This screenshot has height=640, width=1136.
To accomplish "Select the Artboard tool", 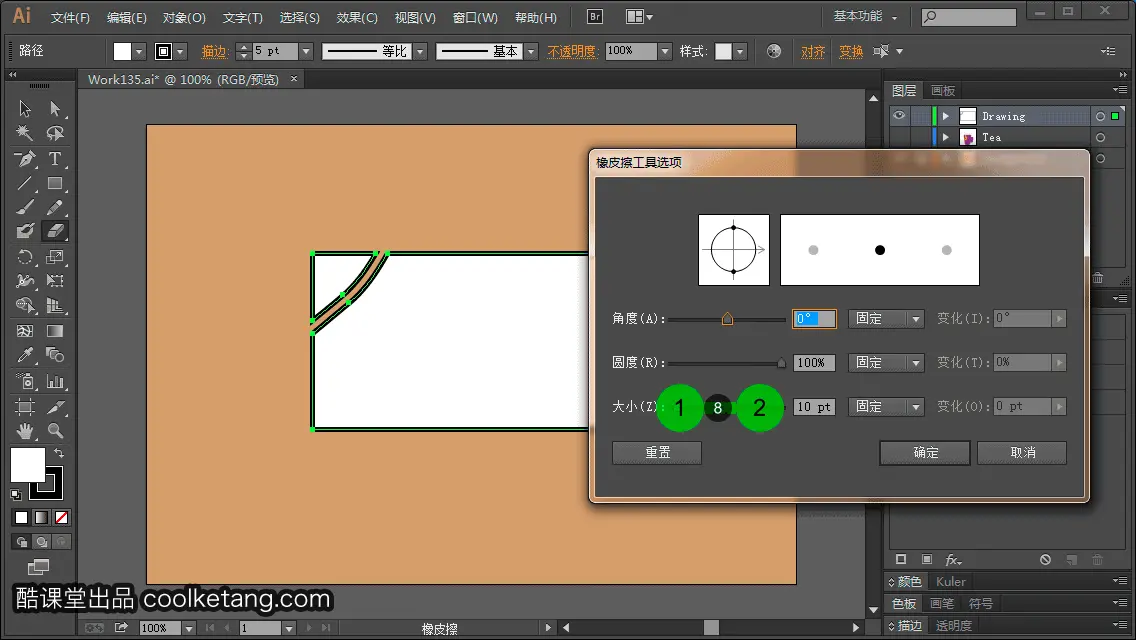I will (25, 407).
